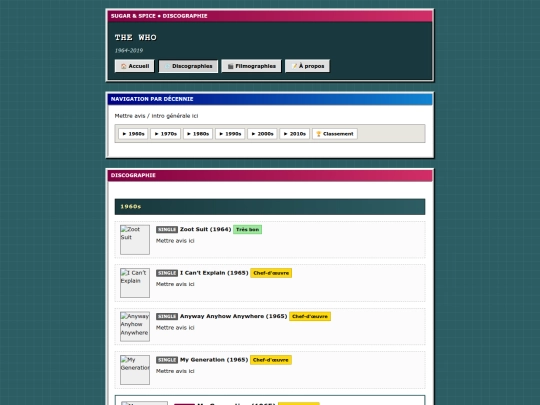The height and width of the screenshot is (405, 540).
Task: Click Chef-d'œuvre badge for Anyway Anyhow Anywhere
Action: (x=310, y=316)
